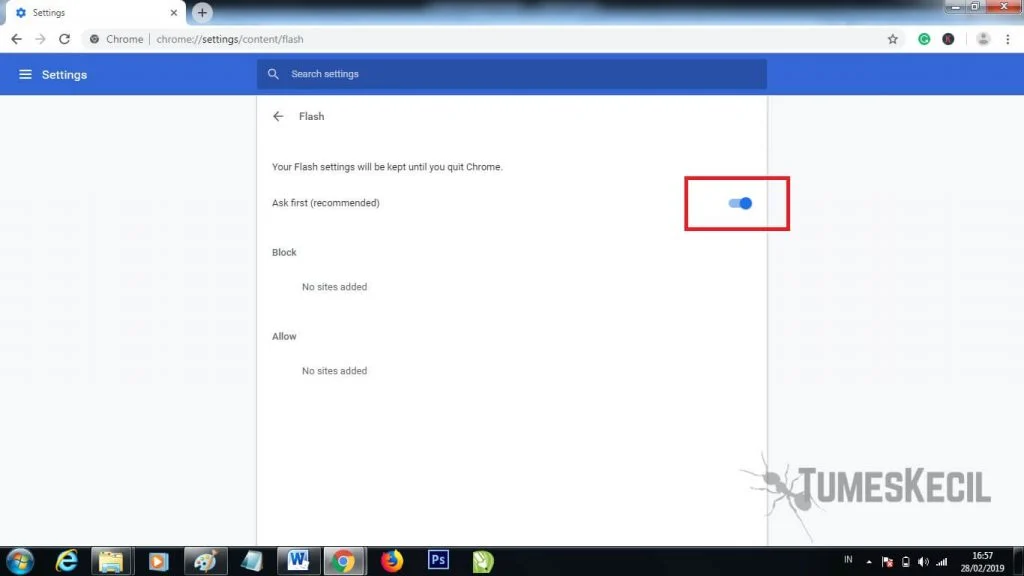Open the clock showing 16:57
The image size is (1024, 576).
coord(982,562)
